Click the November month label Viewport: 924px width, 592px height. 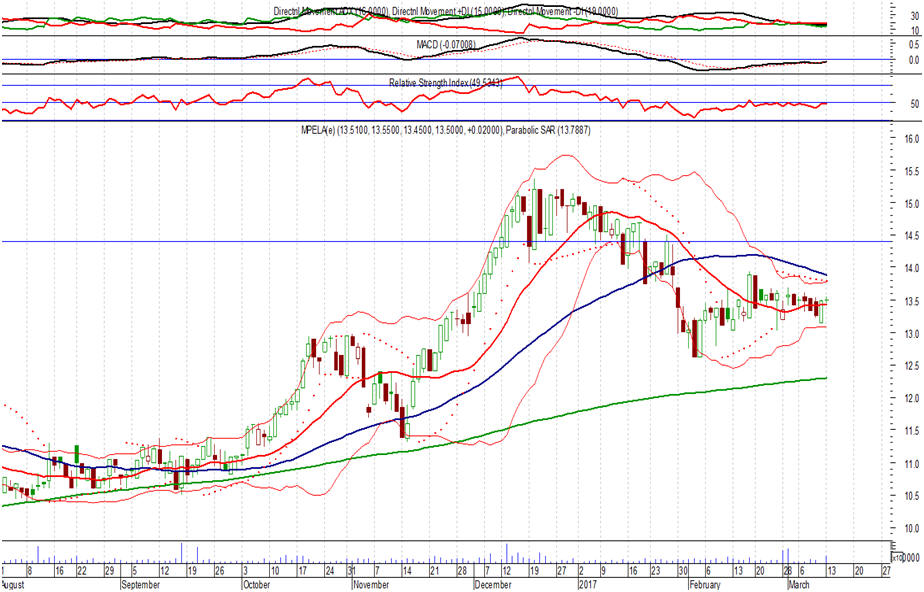[x=371, y=585]
